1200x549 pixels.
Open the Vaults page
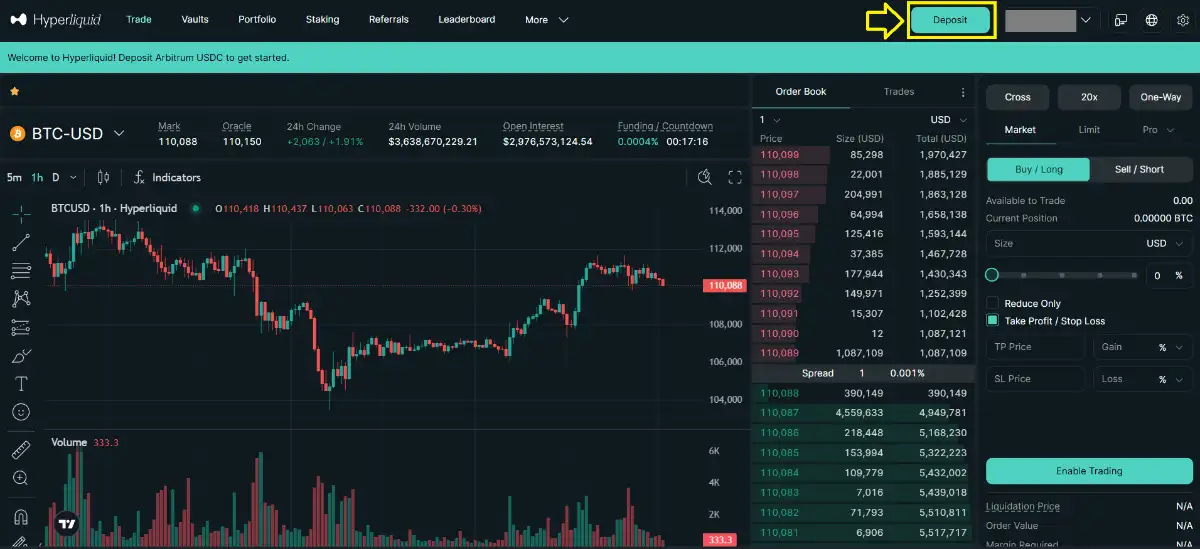[x=195, y=19]
